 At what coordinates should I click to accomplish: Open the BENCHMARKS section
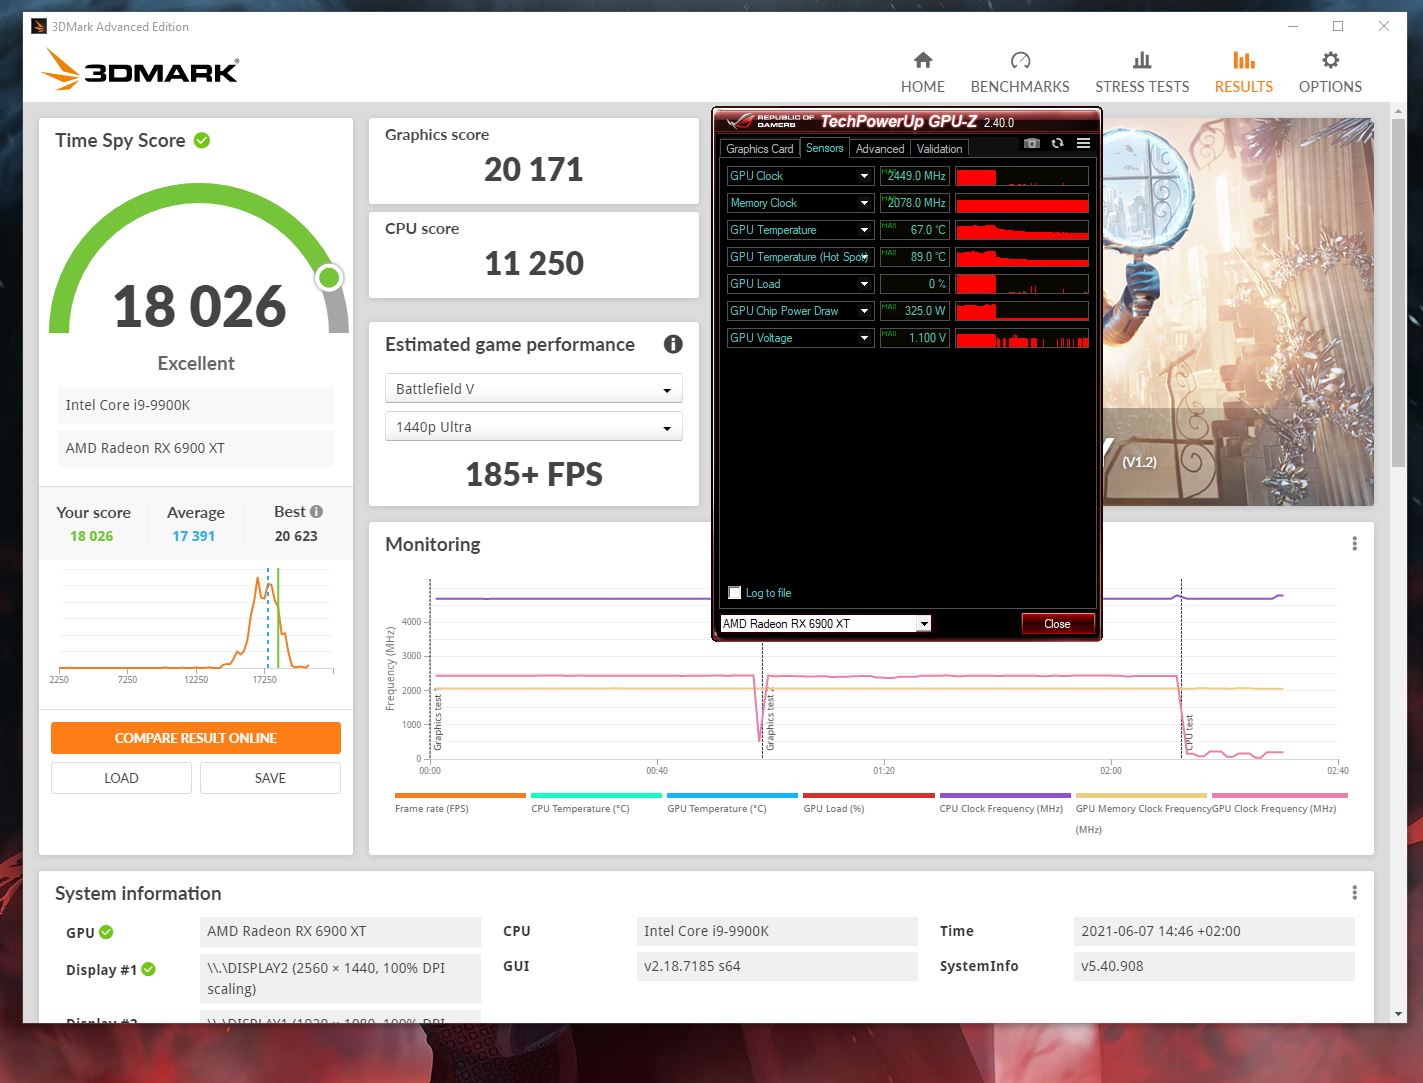1019,72
